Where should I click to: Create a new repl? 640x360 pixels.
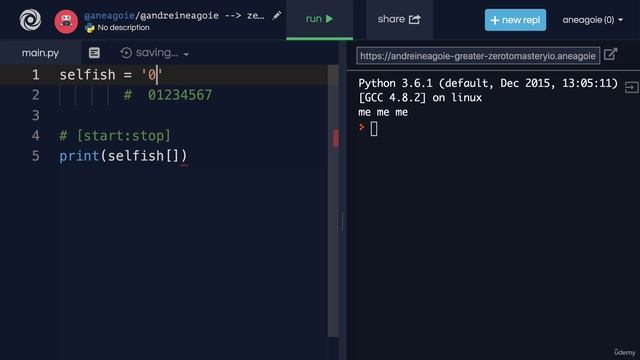[515, 20]
